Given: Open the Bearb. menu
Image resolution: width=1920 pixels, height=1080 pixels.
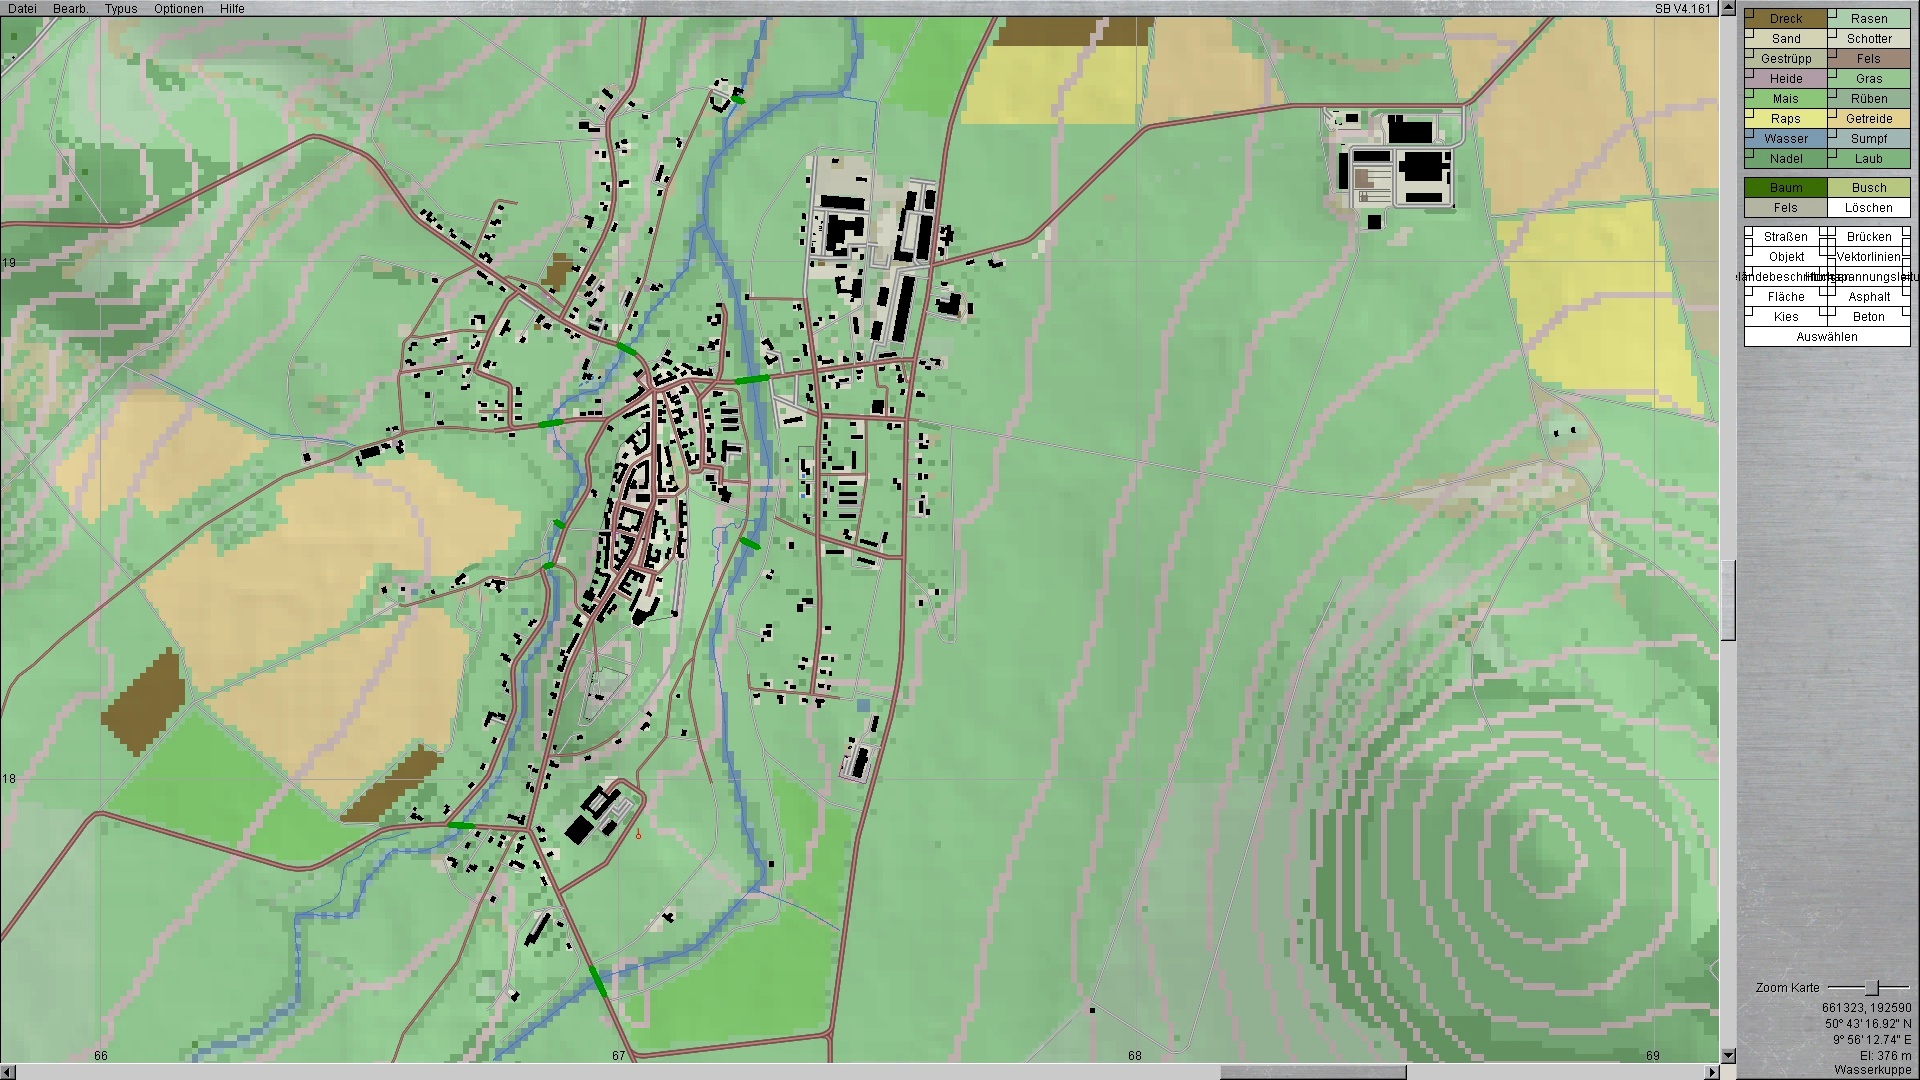Looking at the screenshot, I should (70, 9).
